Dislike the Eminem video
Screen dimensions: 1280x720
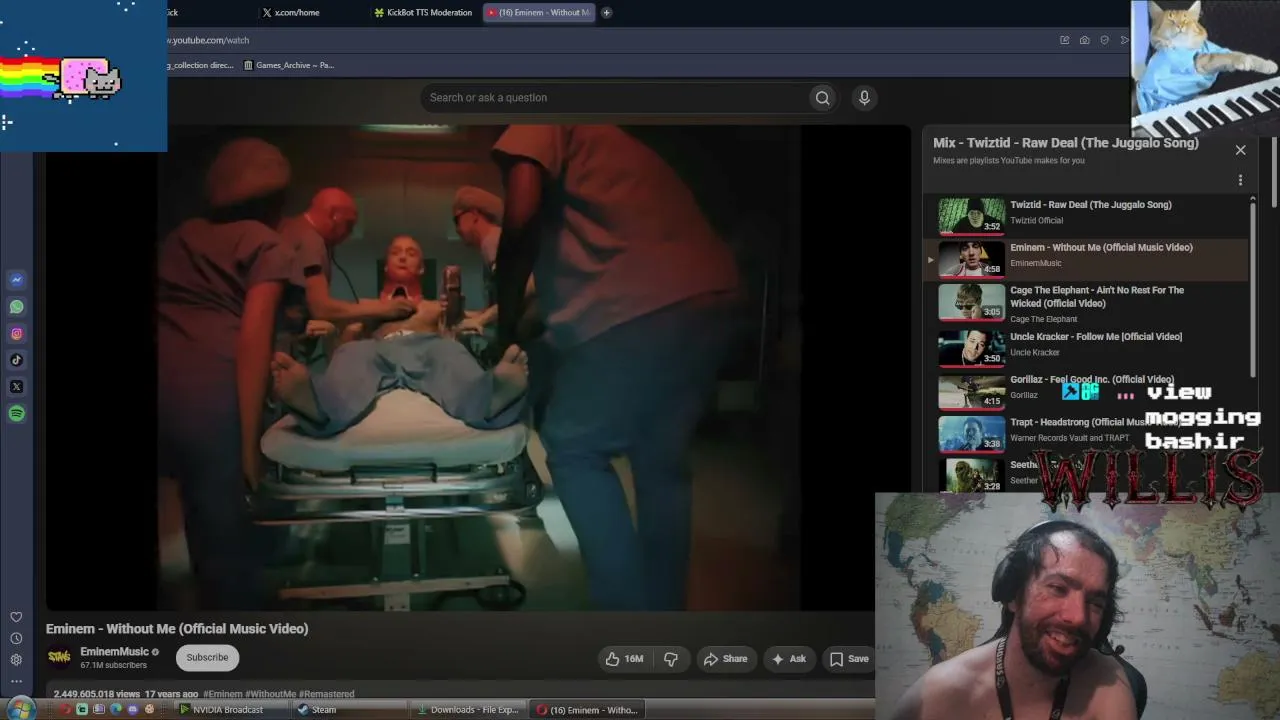tap(671, 659)
